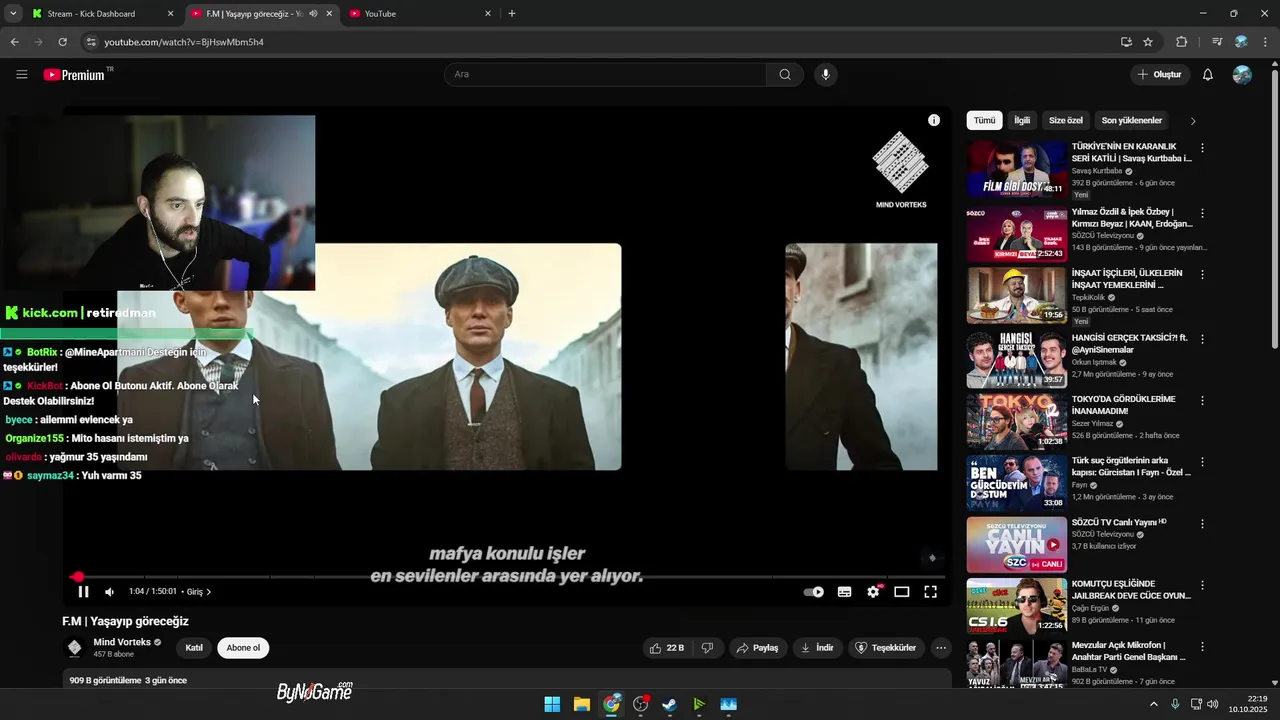Select the İlgili filter chip
The width and height of the screenshot is (1280, 720).
point(1022,120)
